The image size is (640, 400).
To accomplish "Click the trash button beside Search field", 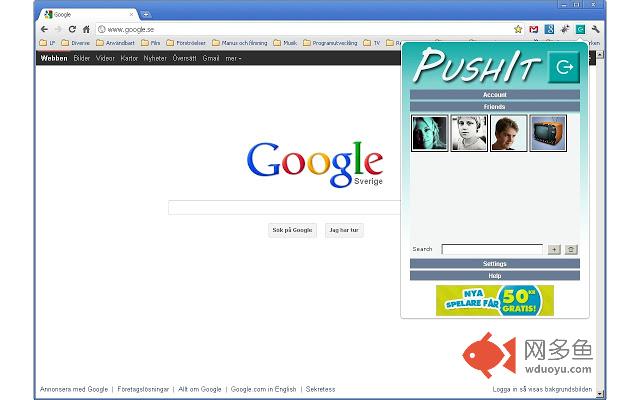I will pyautogui.click(x=571, y=249).
